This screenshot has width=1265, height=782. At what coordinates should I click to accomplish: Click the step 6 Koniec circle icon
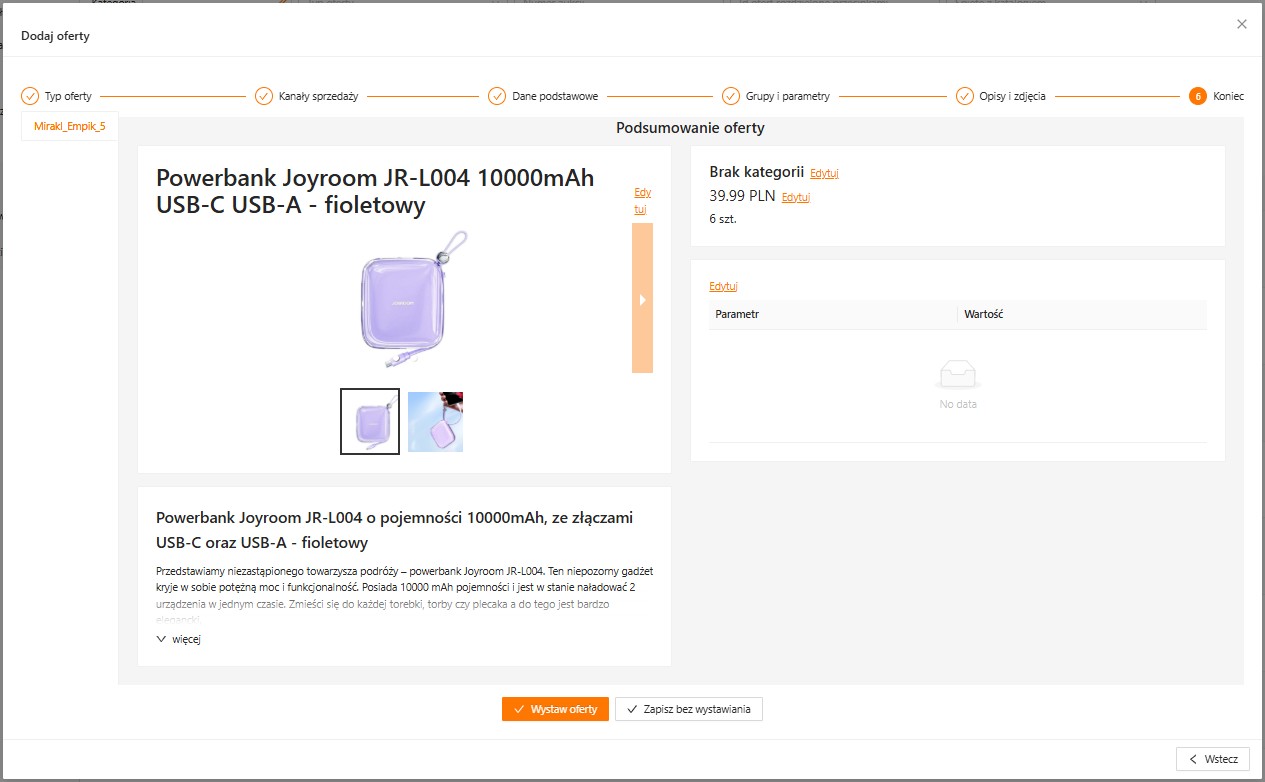[1197, 96]
